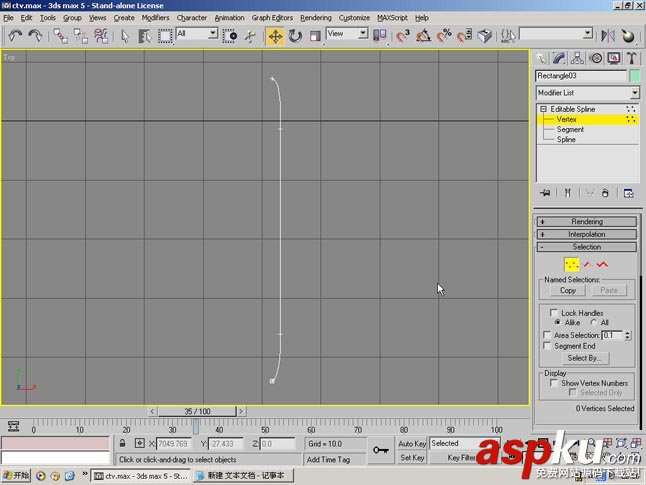Enable the Segment End checkbox

point(547,346)
